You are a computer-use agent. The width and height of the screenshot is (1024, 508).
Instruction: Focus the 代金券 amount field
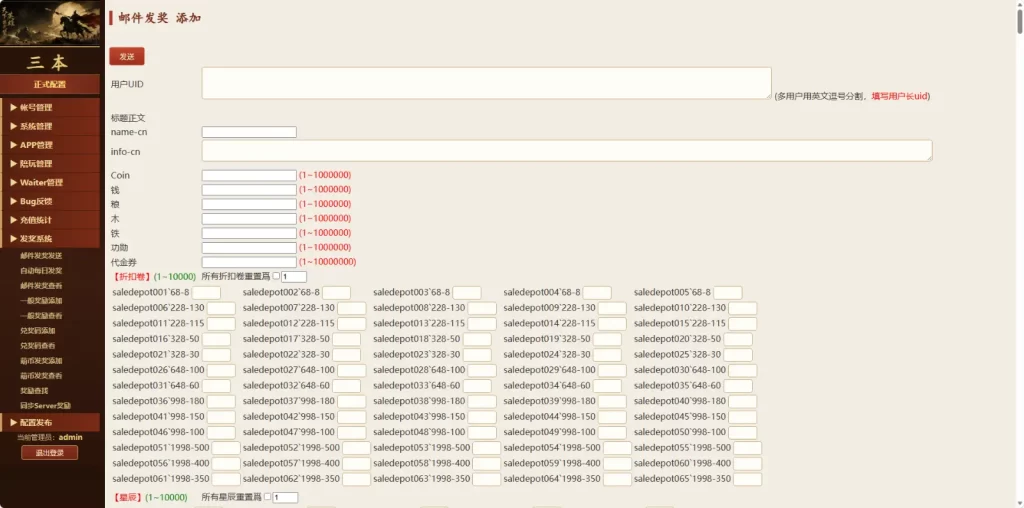tap(249, 262)
